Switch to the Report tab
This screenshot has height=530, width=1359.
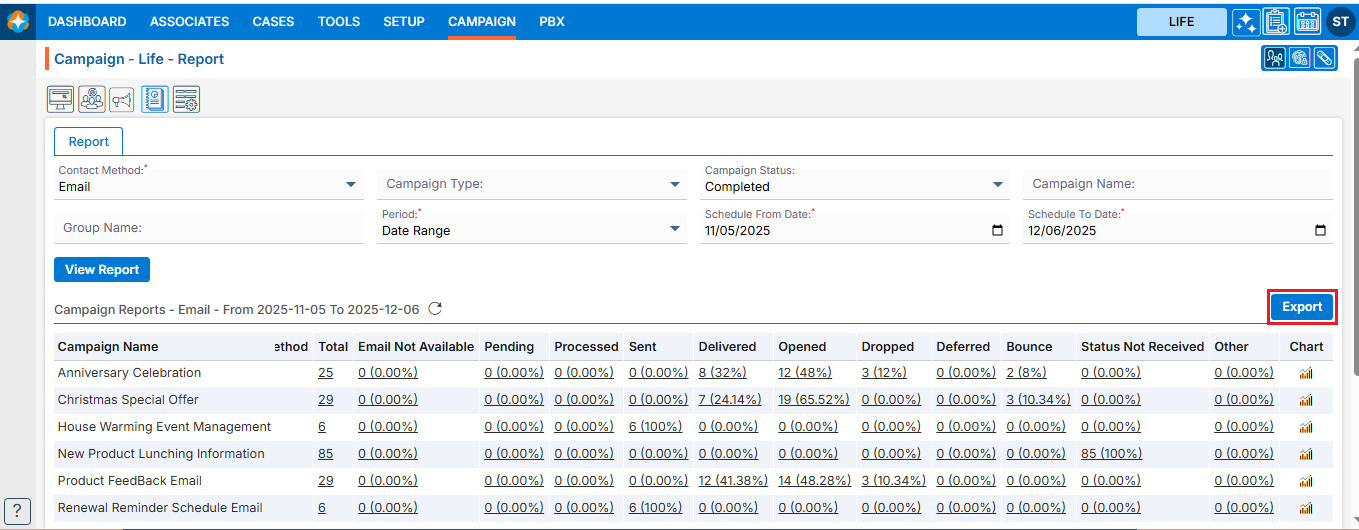pyautogui.click(x=89, y=142)
